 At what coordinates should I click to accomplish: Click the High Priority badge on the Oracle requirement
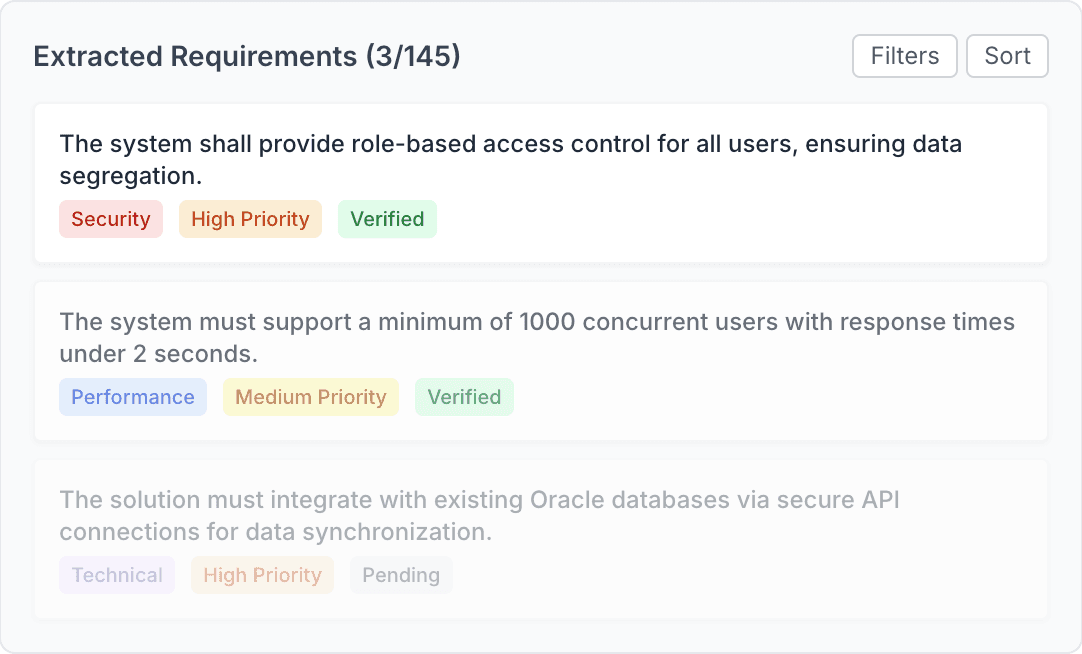(x=262, y=574)
